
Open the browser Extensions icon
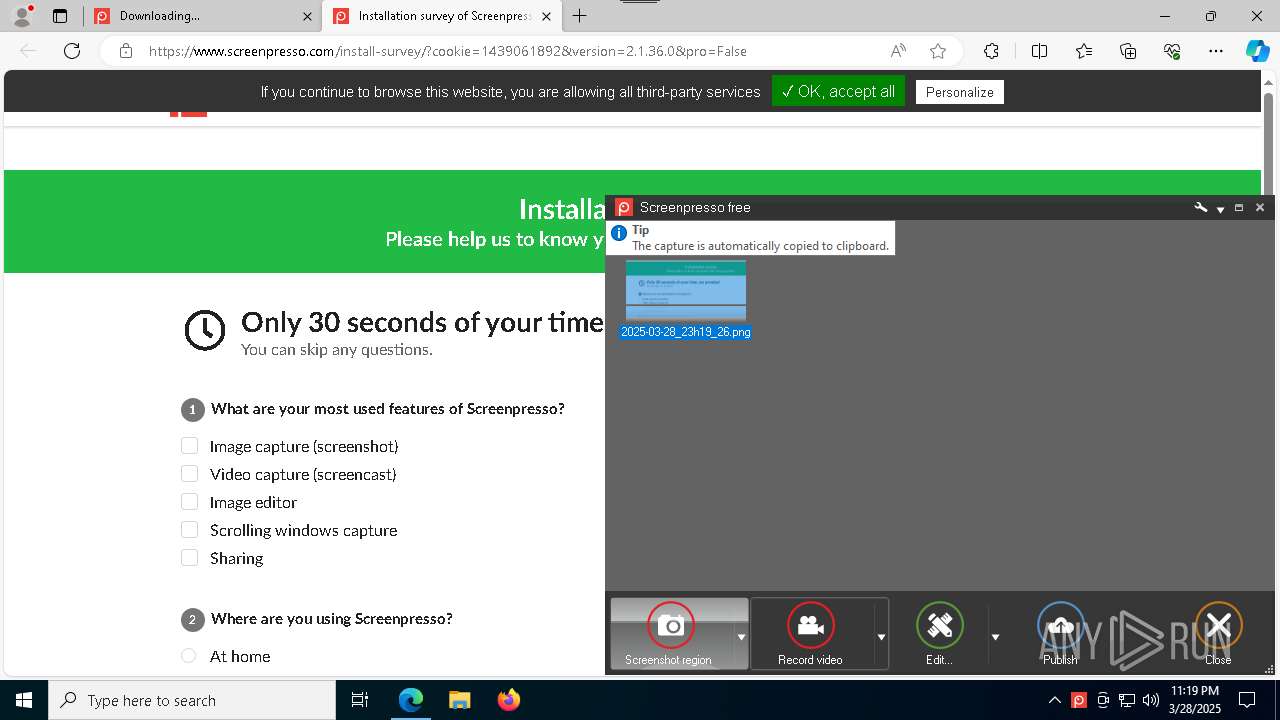point(991,51)
